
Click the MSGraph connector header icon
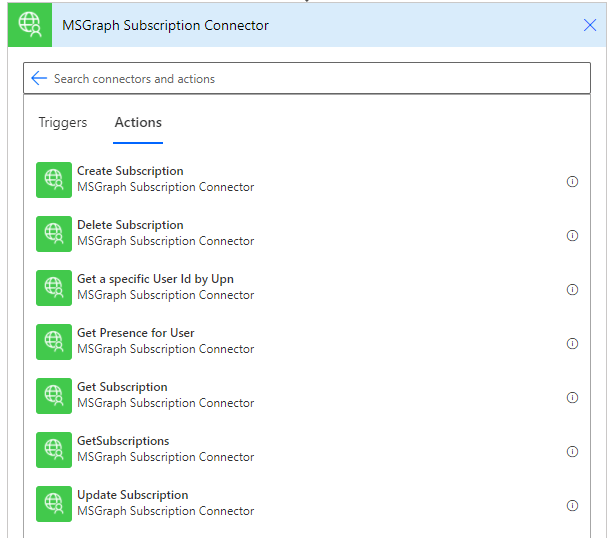pos(29,25)
